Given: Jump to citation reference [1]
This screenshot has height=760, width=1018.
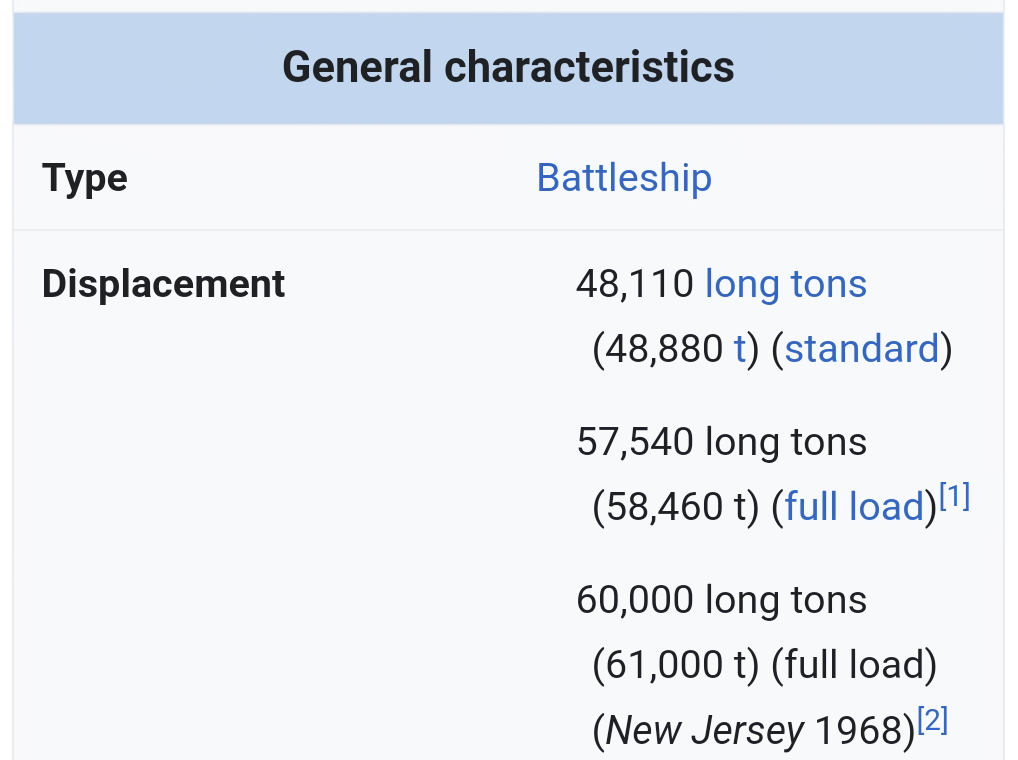Looking at the screenshot, I should [x=955, y=497].
